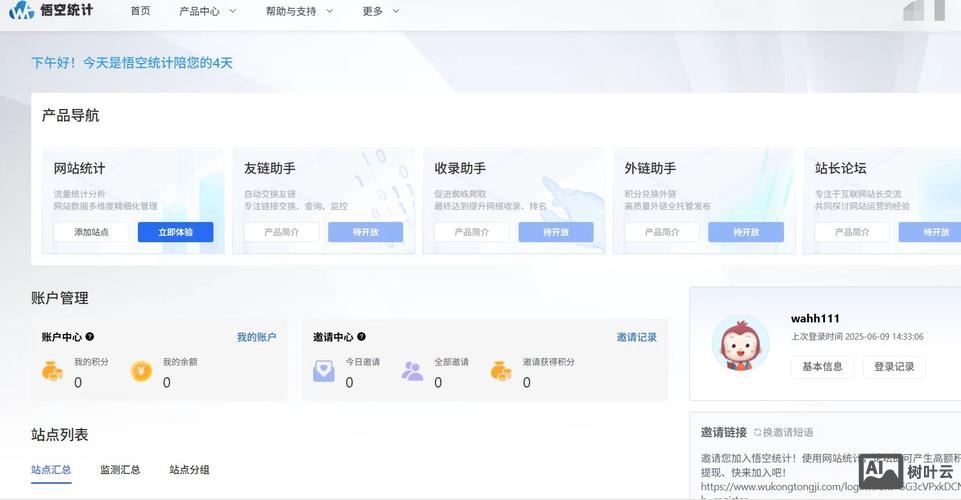This screenshot has height=500, width=961.
Task: Click the 邀请中心 help question icon
Action: coord(362,336)
